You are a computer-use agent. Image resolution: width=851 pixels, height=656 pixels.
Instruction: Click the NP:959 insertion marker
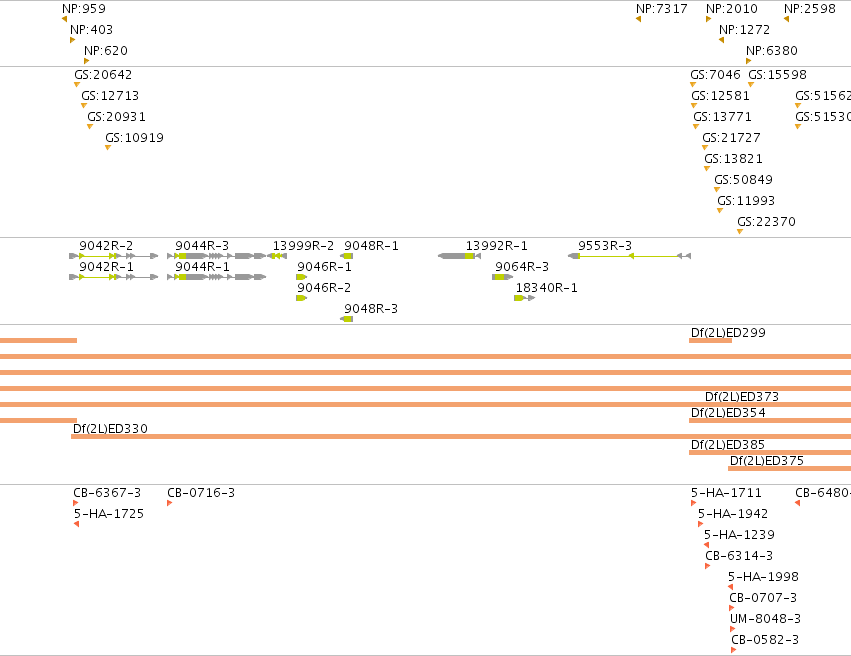tap(65, 19)
